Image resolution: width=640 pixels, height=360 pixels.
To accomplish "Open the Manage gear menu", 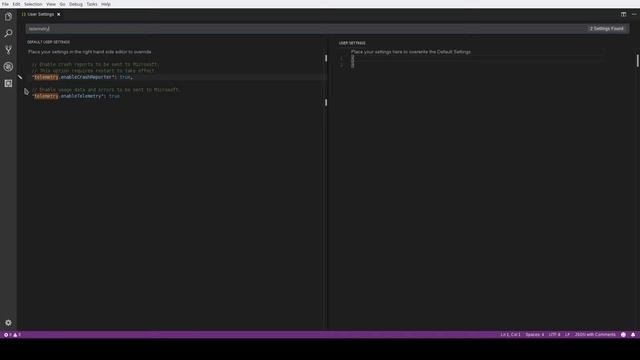I will click(8, 322).
